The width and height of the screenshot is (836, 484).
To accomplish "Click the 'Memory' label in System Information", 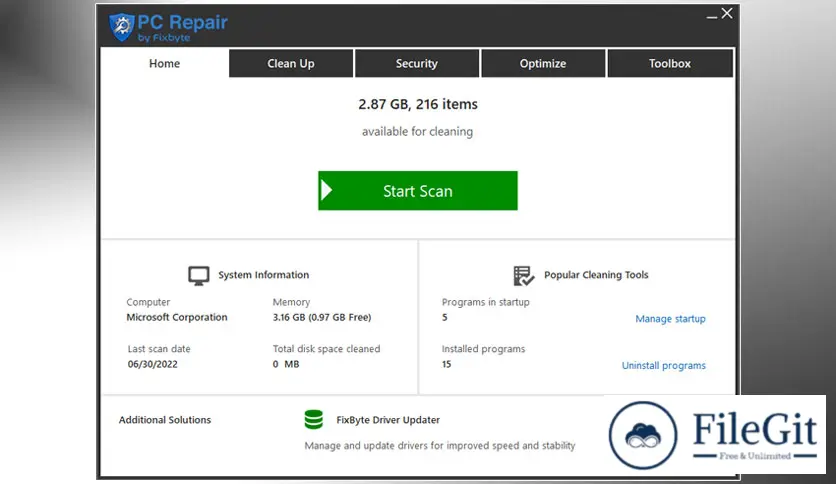I will click(291, 302).
